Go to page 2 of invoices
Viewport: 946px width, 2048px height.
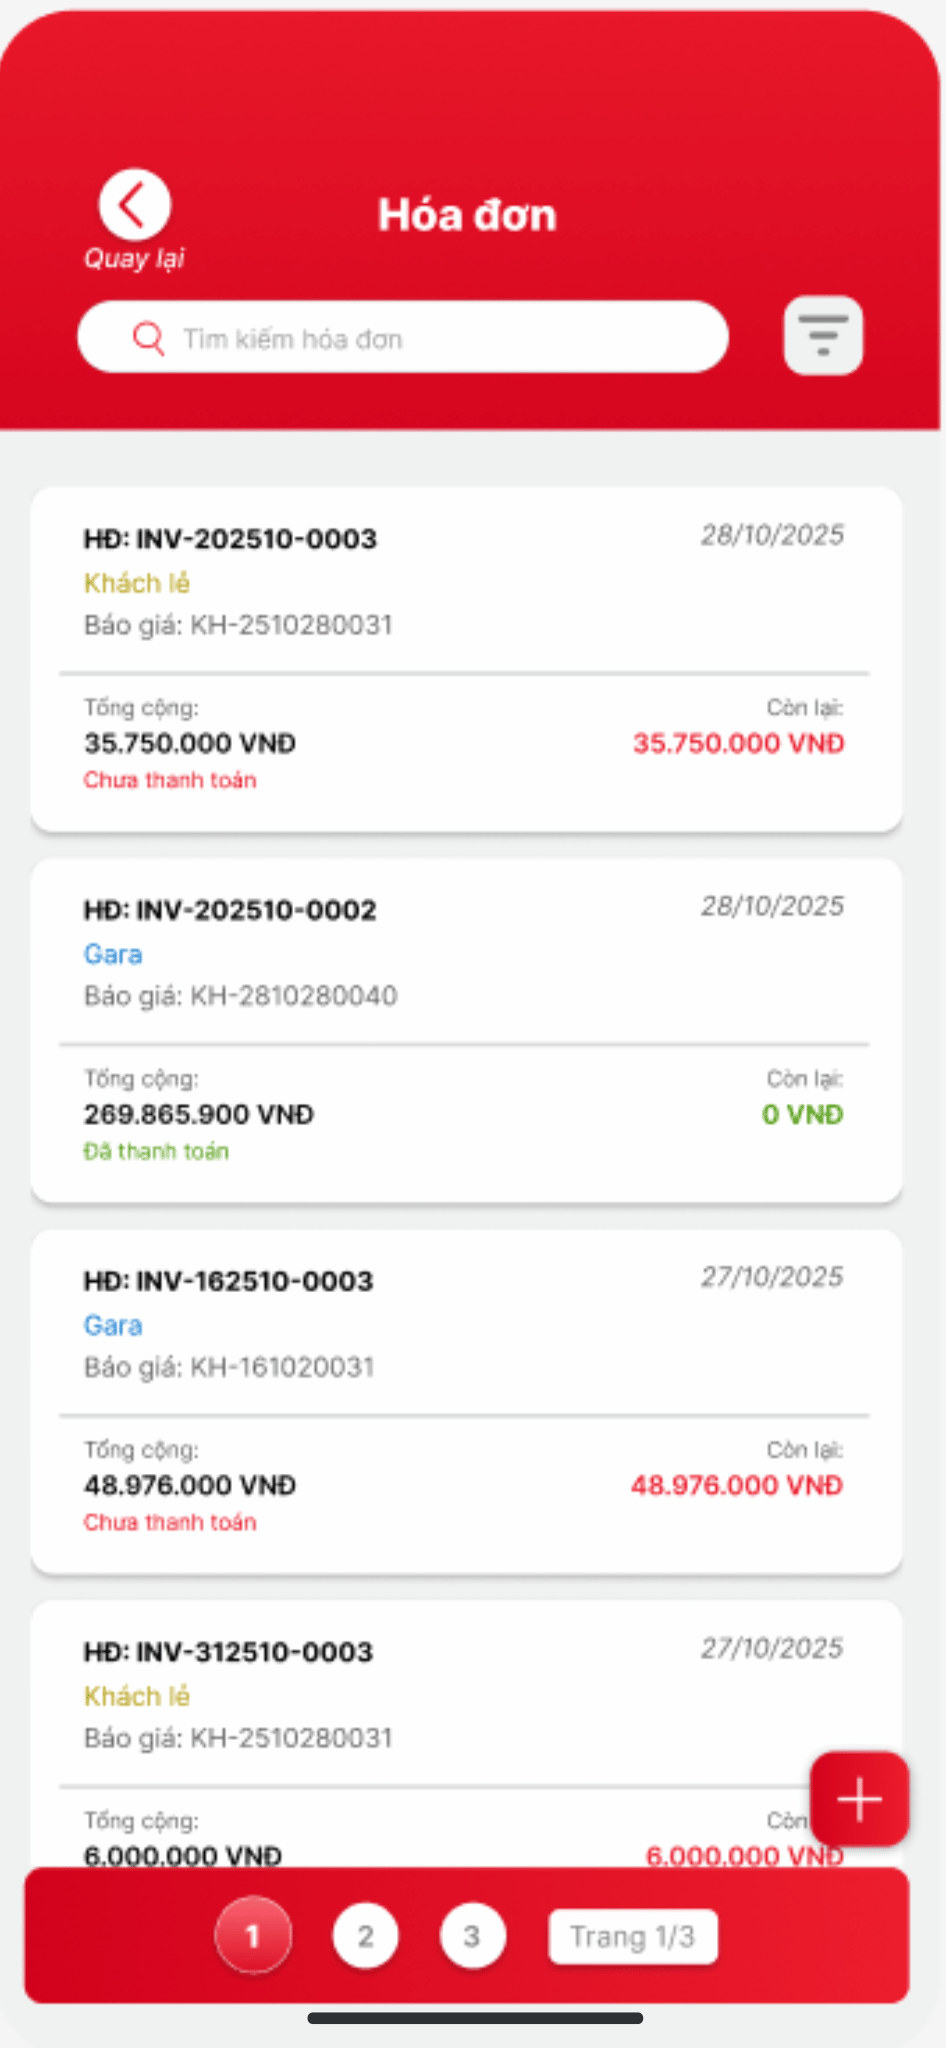[x=365, y=1937]
